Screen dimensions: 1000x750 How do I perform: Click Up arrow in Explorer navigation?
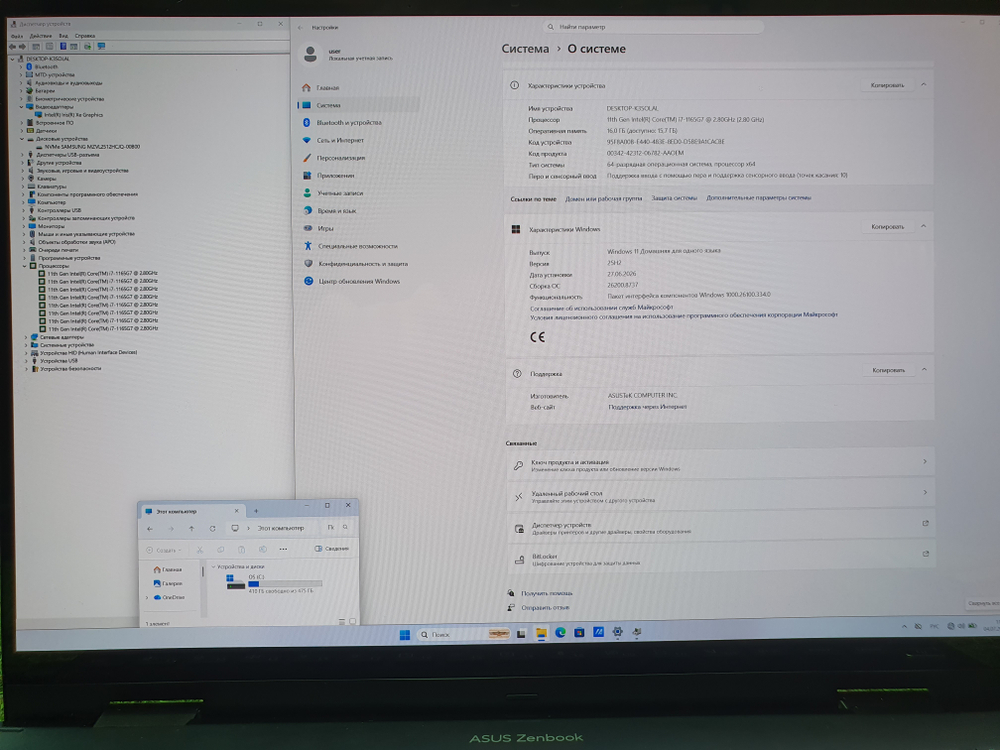click(x=191, y=528)
